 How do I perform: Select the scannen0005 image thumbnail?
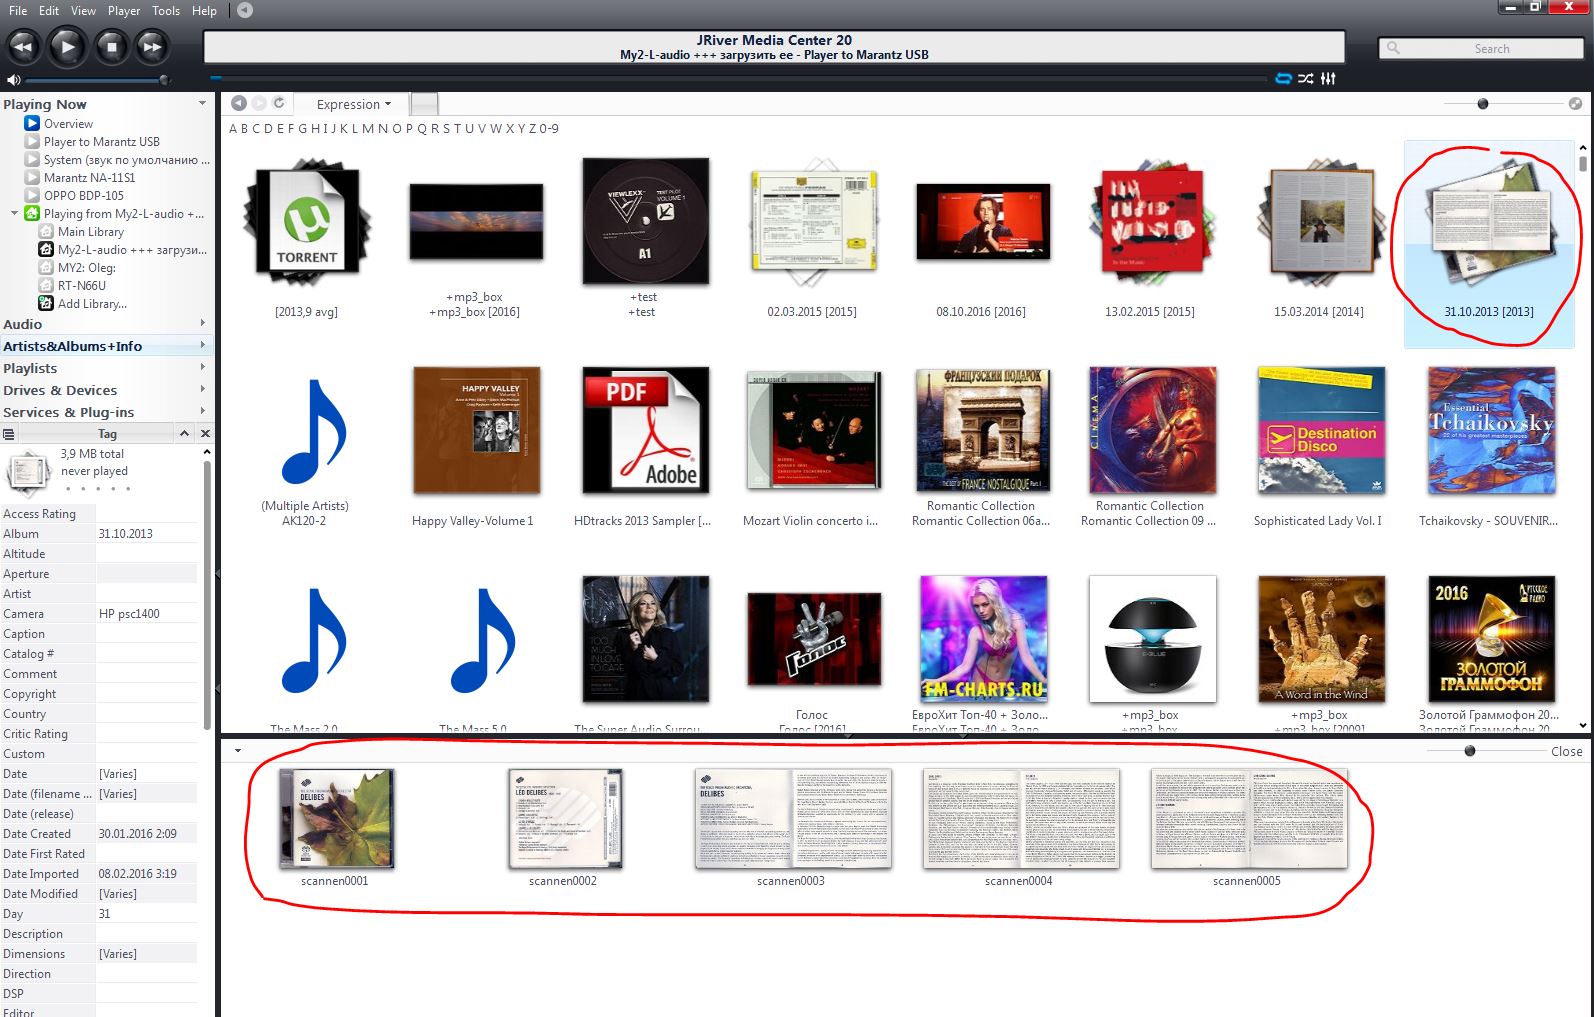tap(1249, 818)
